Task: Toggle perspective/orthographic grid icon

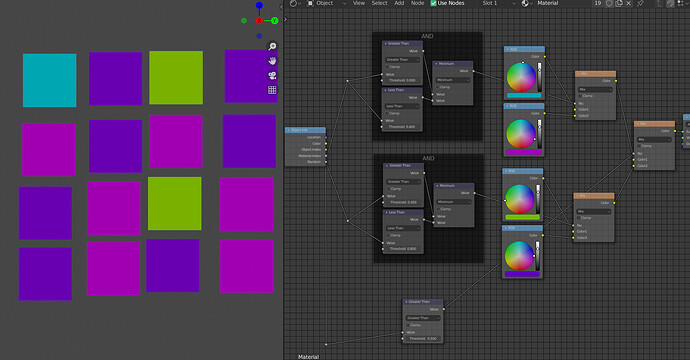Action: [272, 90]
